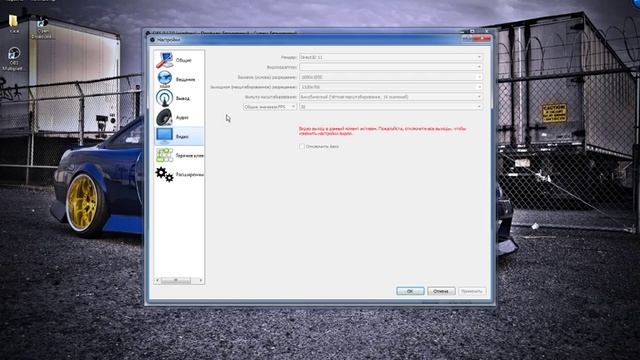
Task: Open the FPS value dropdown showing 30
Action: pos(391,107)
